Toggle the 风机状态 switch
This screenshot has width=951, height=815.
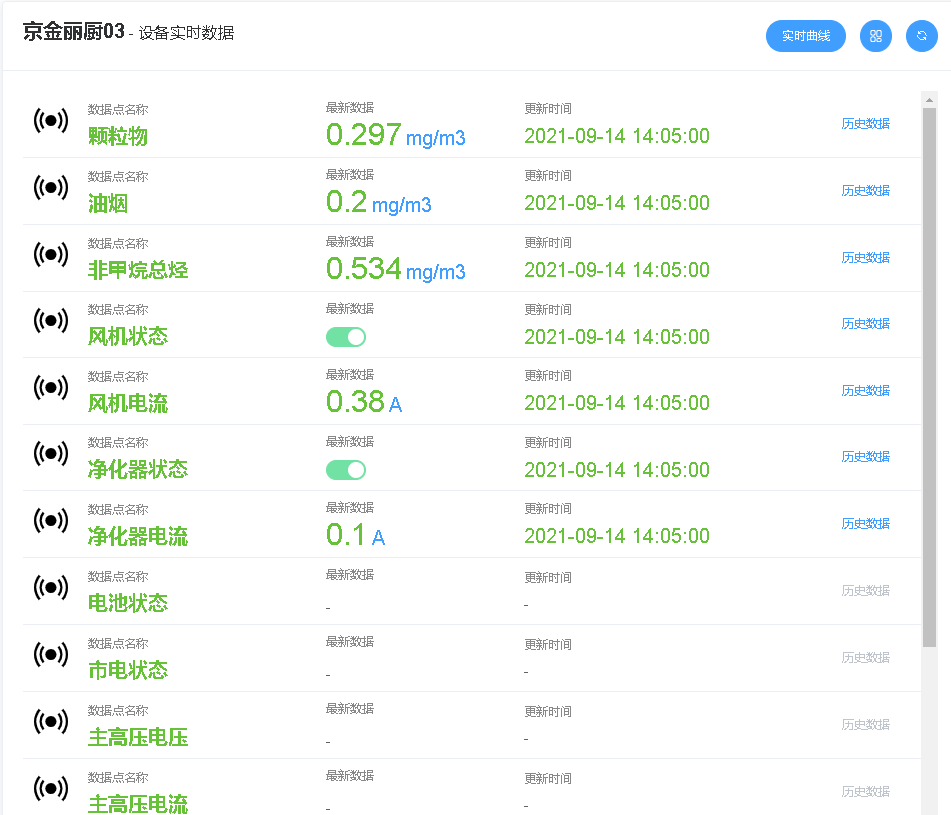point(346,337)
